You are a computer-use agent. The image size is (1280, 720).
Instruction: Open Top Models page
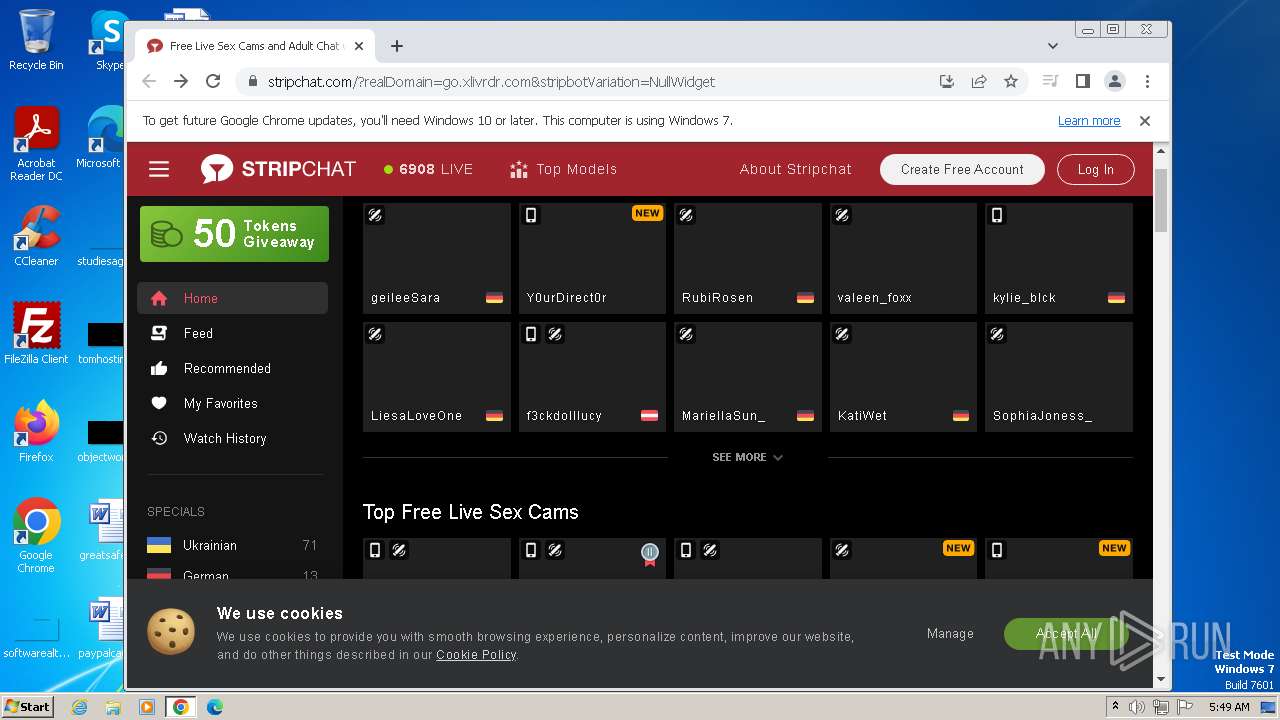click(x=563, y=169)
